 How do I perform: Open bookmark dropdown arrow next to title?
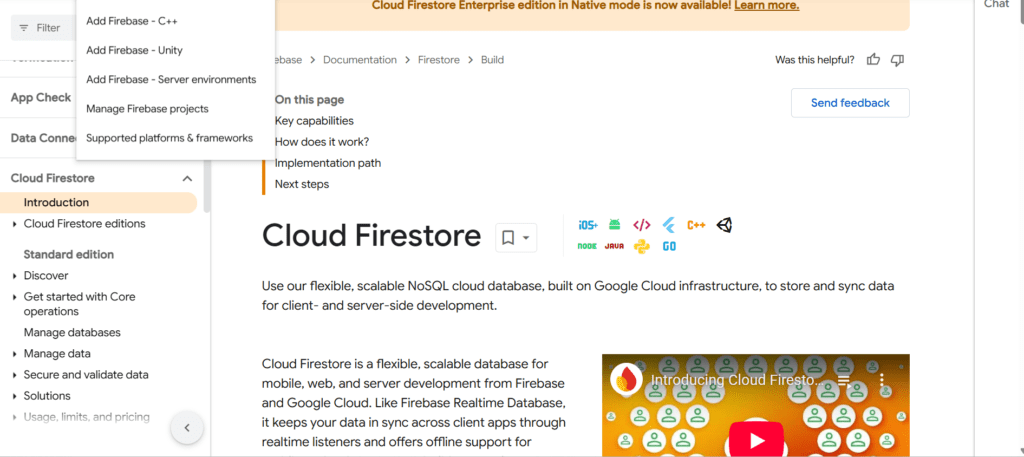pos(526,238)
